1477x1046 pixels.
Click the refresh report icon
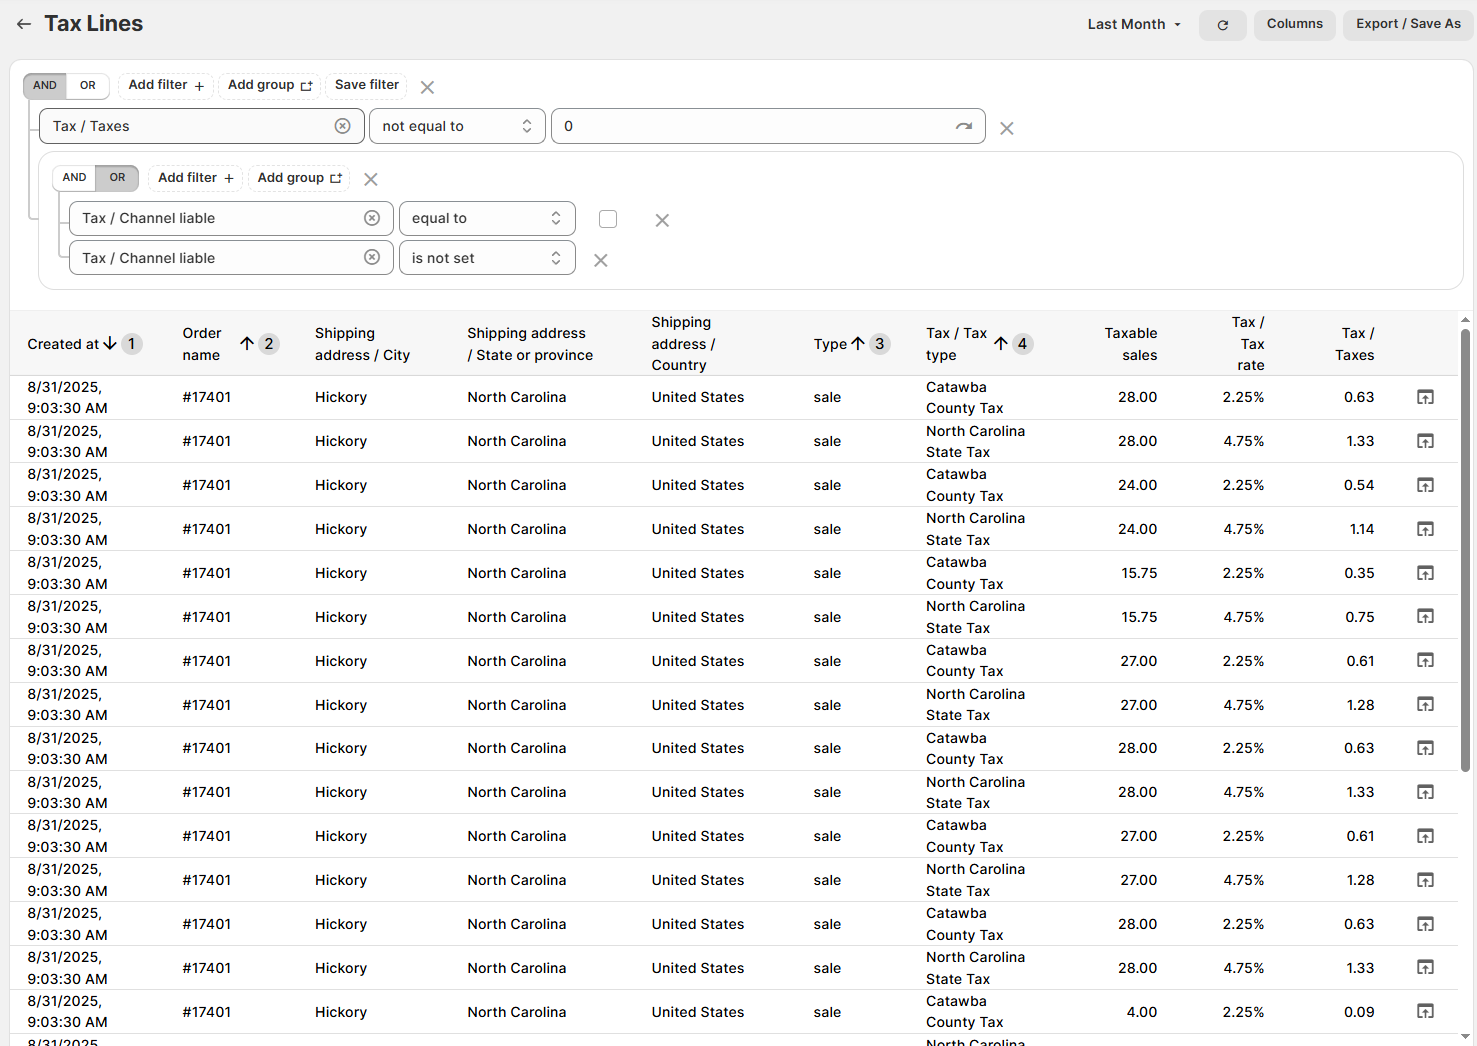click(x=1222, y=25)
